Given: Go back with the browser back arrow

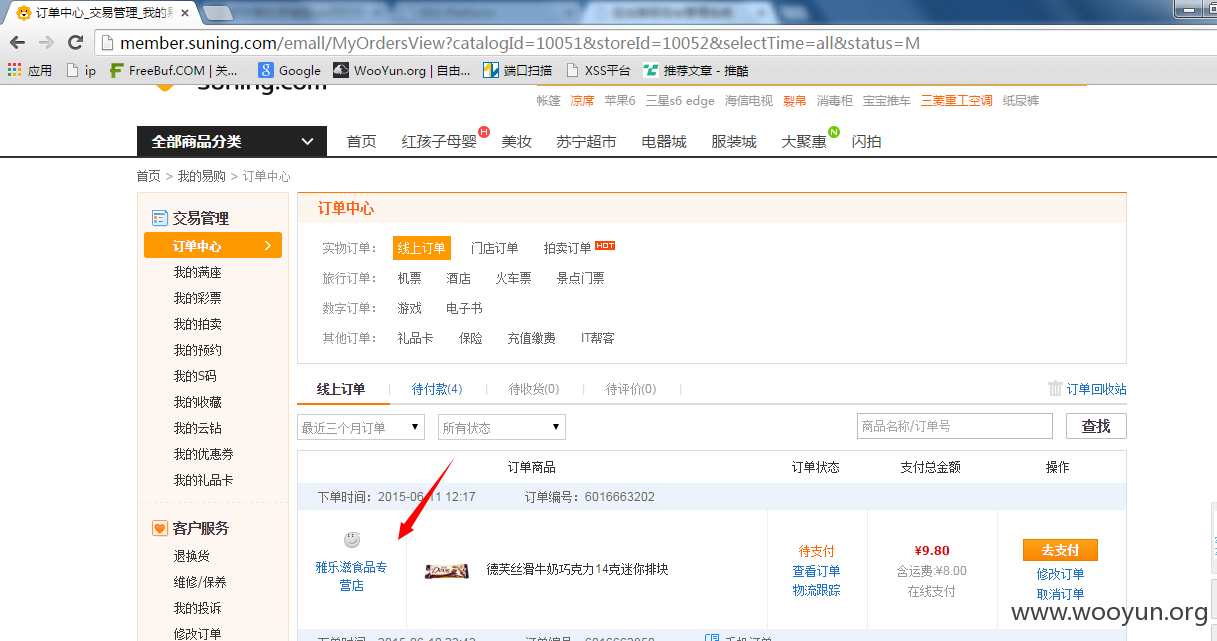Looking at the screenshot, I should [17, 43].
